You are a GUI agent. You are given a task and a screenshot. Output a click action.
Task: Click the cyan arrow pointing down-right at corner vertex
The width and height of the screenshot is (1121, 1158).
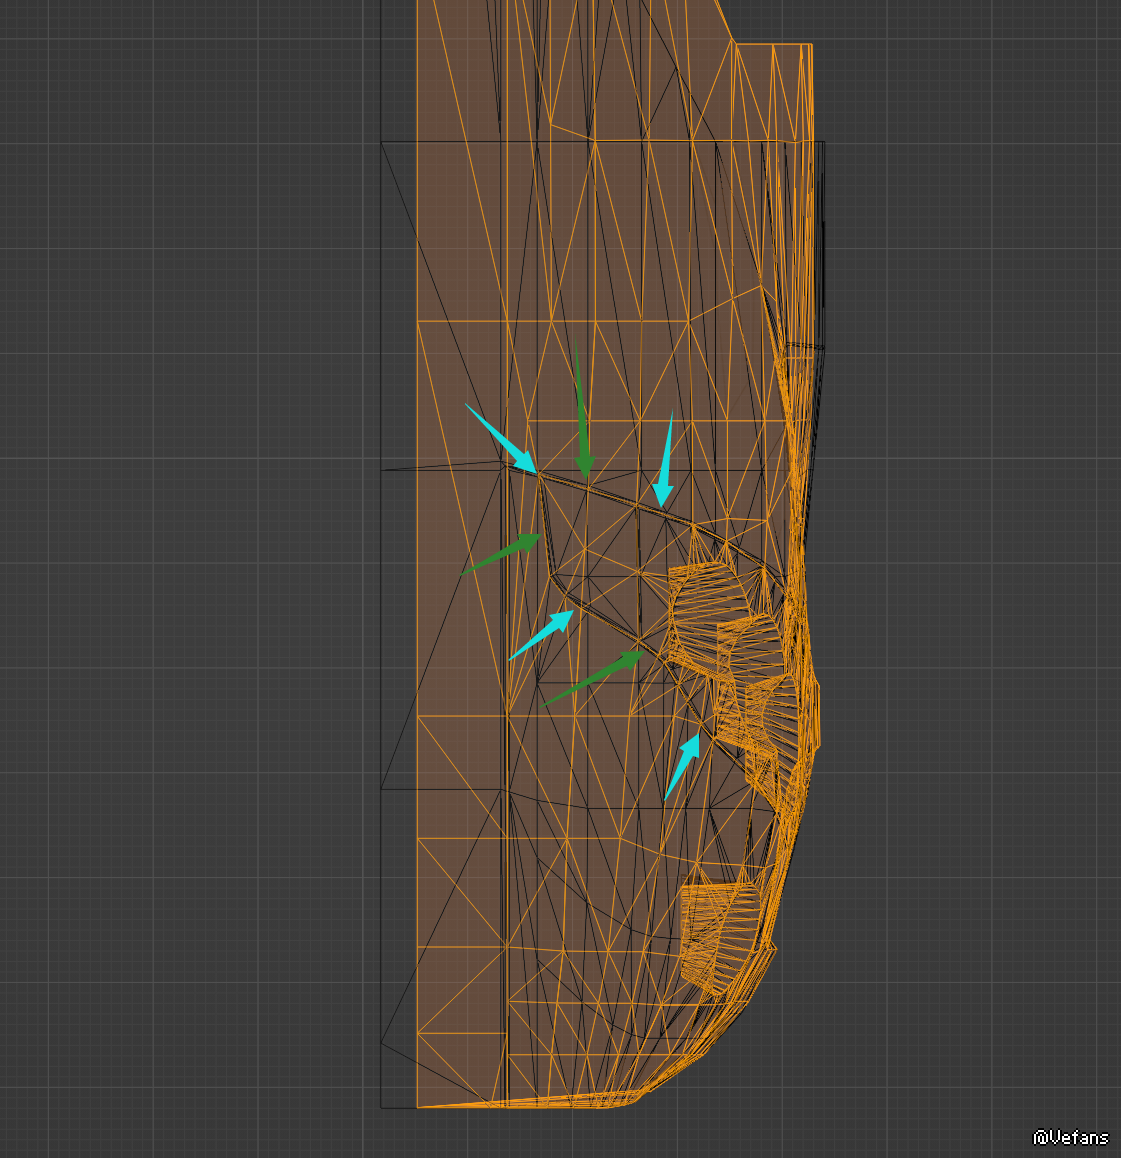click(x=501, y=439)
